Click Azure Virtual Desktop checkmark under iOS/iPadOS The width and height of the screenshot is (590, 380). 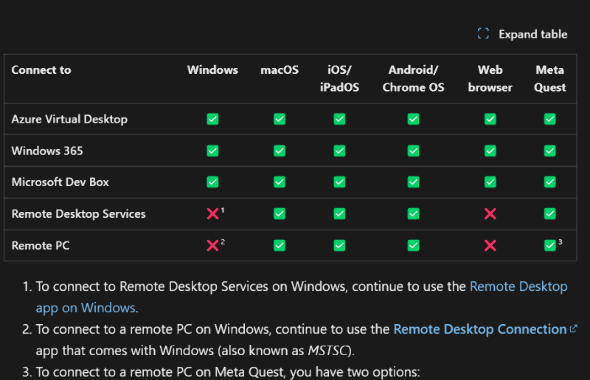[339, 119]
